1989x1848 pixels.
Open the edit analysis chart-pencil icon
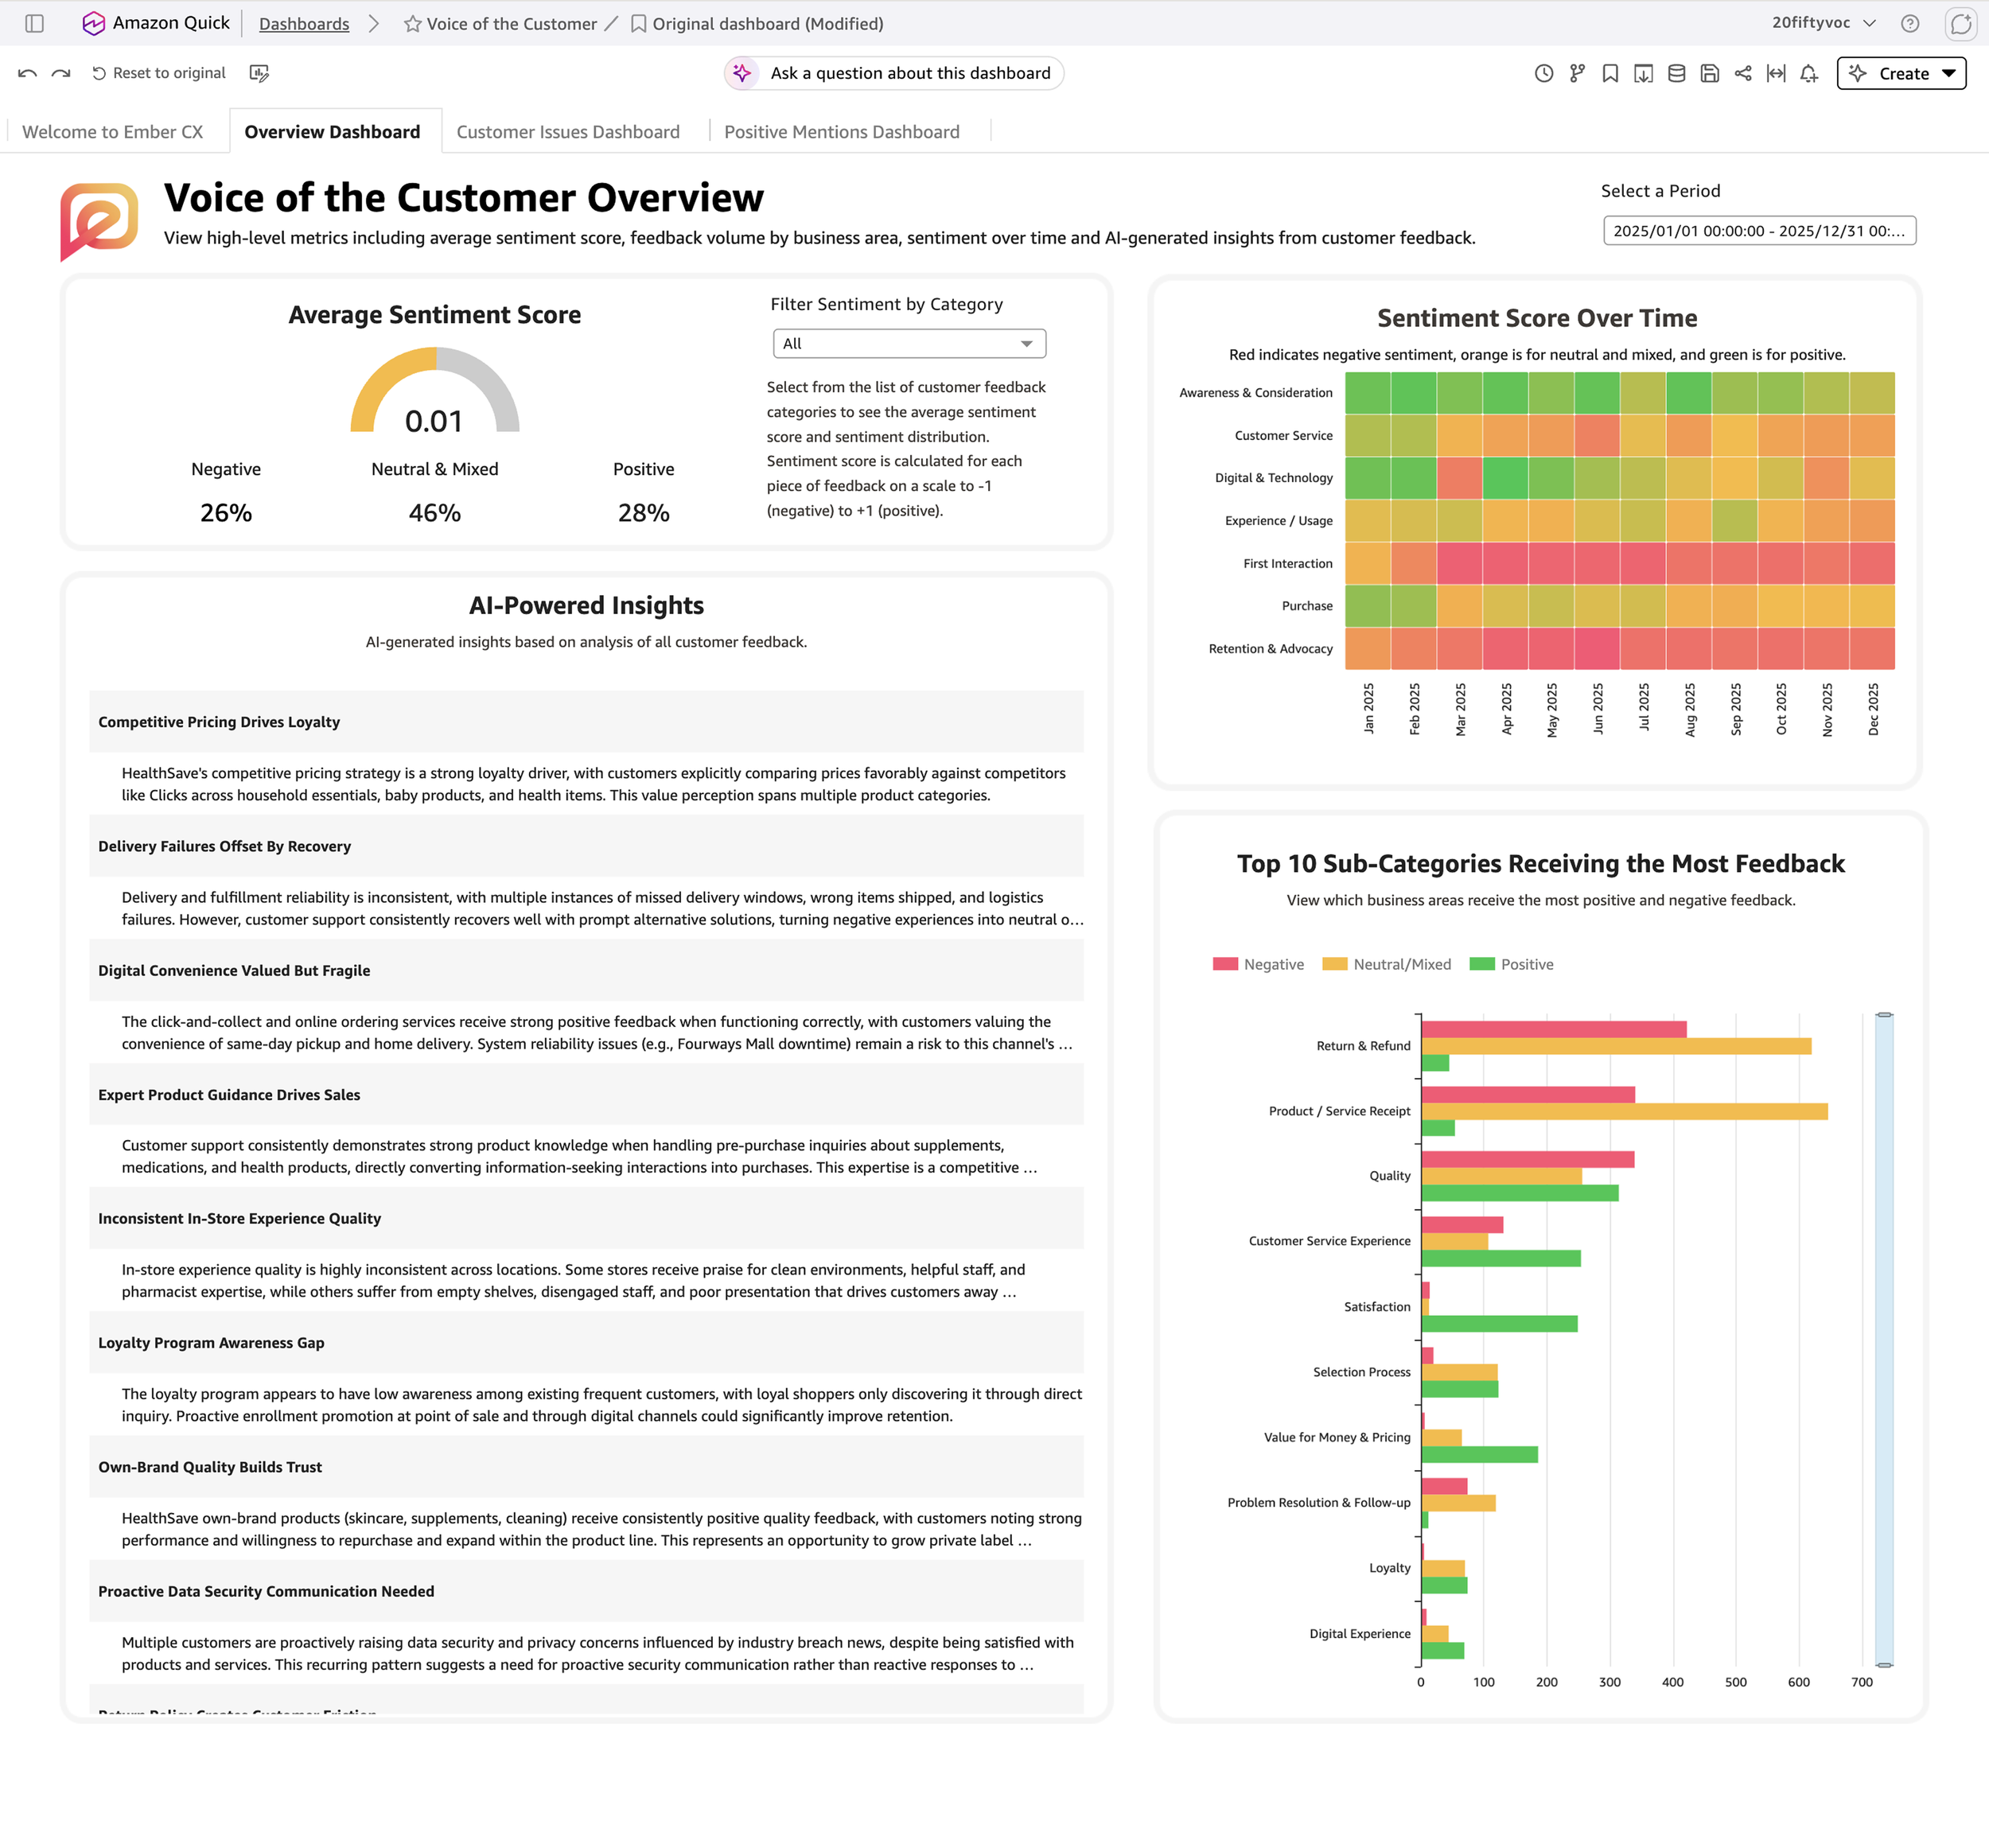(259, 73)
